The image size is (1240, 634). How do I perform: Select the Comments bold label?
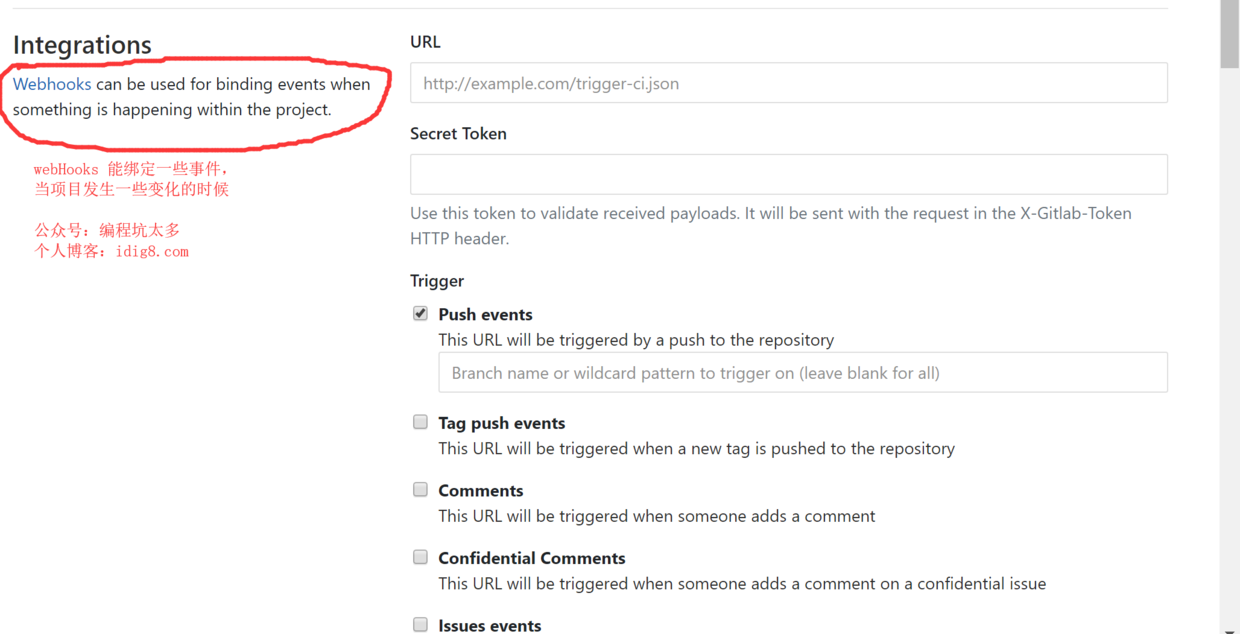click(x=480, y=490)
